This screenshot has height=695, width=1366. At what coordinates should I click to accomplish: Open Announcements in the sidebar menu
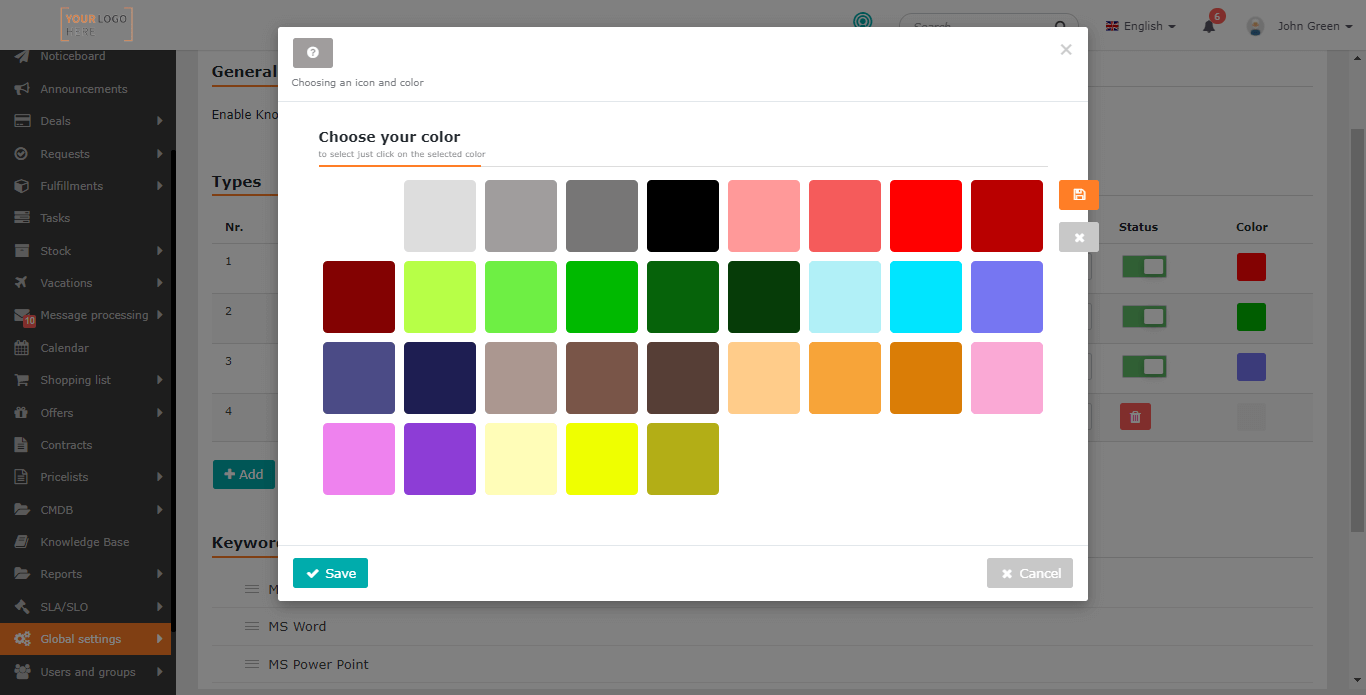(x=85, y=89)
